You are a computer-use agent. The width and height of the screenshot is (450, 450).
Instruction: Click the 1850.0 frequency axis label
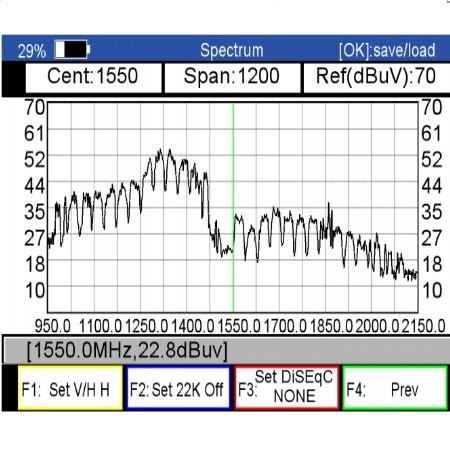click(x=331, y=326)
